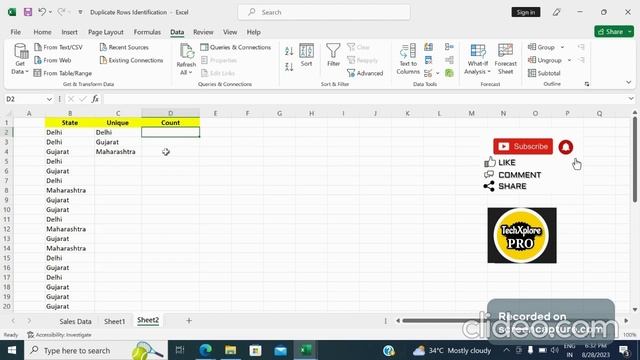Open Microsoft Edge from the taskbar
This screenshot has width=640, height=360.
[205, 350]
